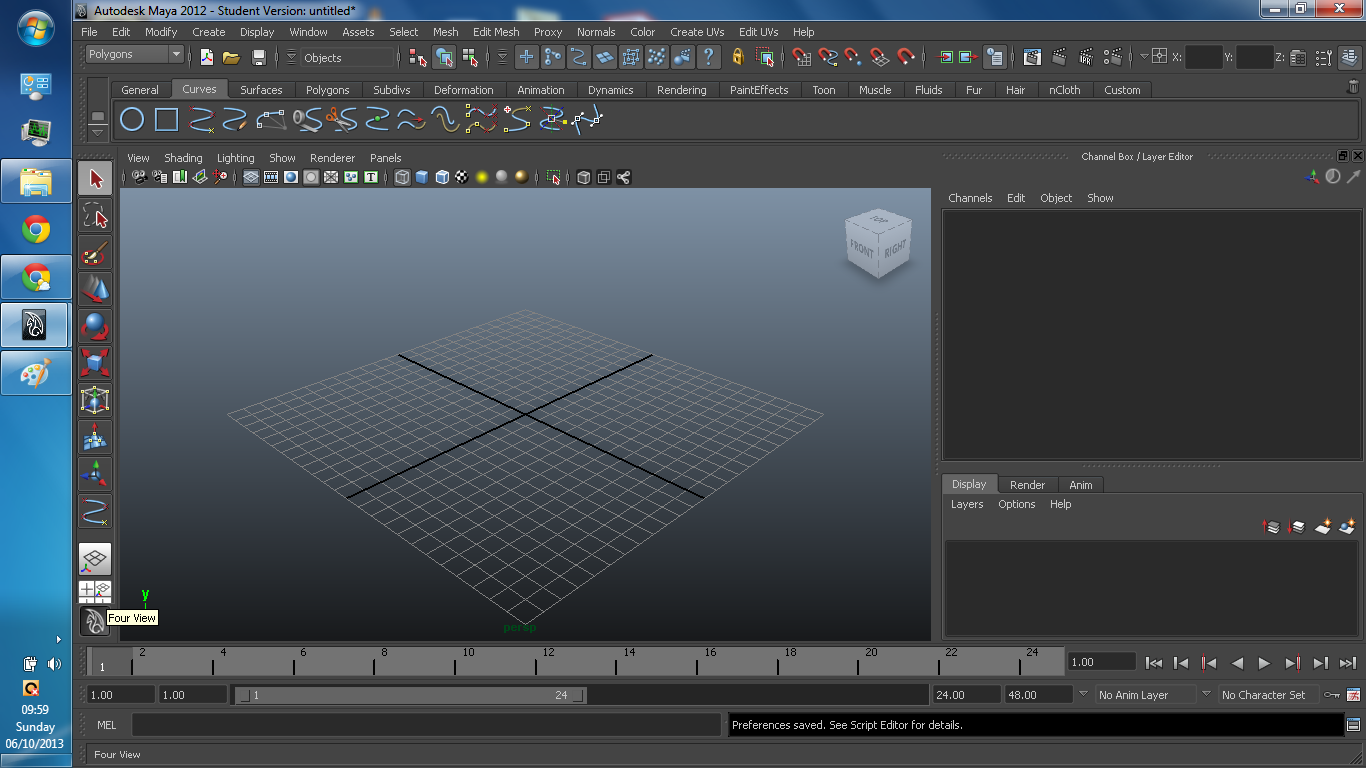
Task: Toggle wireframe cube display in viewport
Action: pos(402,177)
